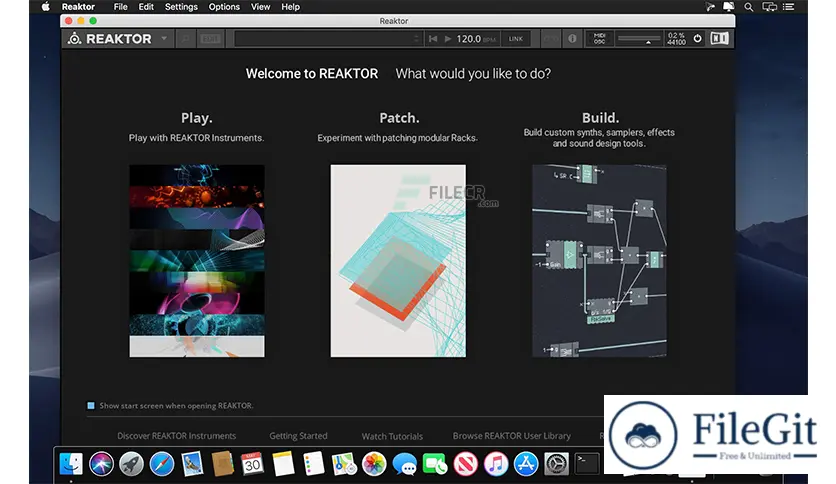Open the File menu
The width and height of the screenshot is (836, 484).
[x=120, y=7]
